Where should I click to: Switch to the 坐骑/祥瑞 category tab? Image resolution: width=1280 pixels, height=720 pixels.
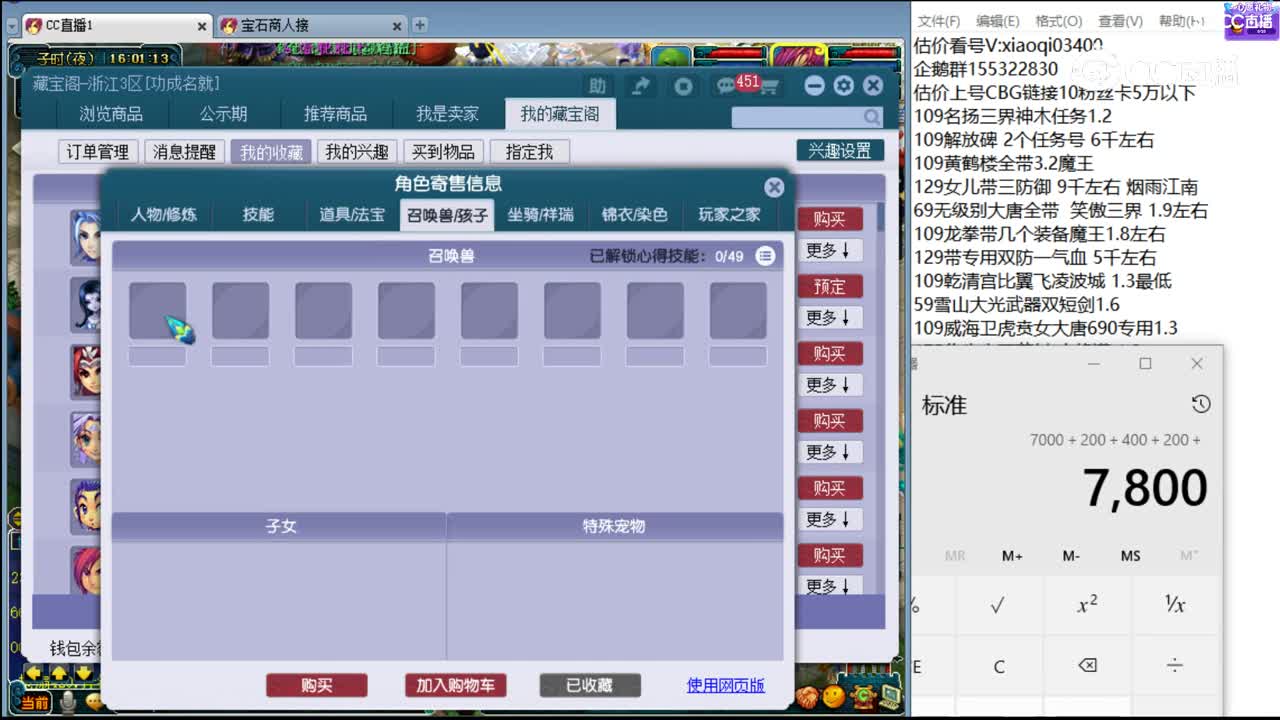540,214
